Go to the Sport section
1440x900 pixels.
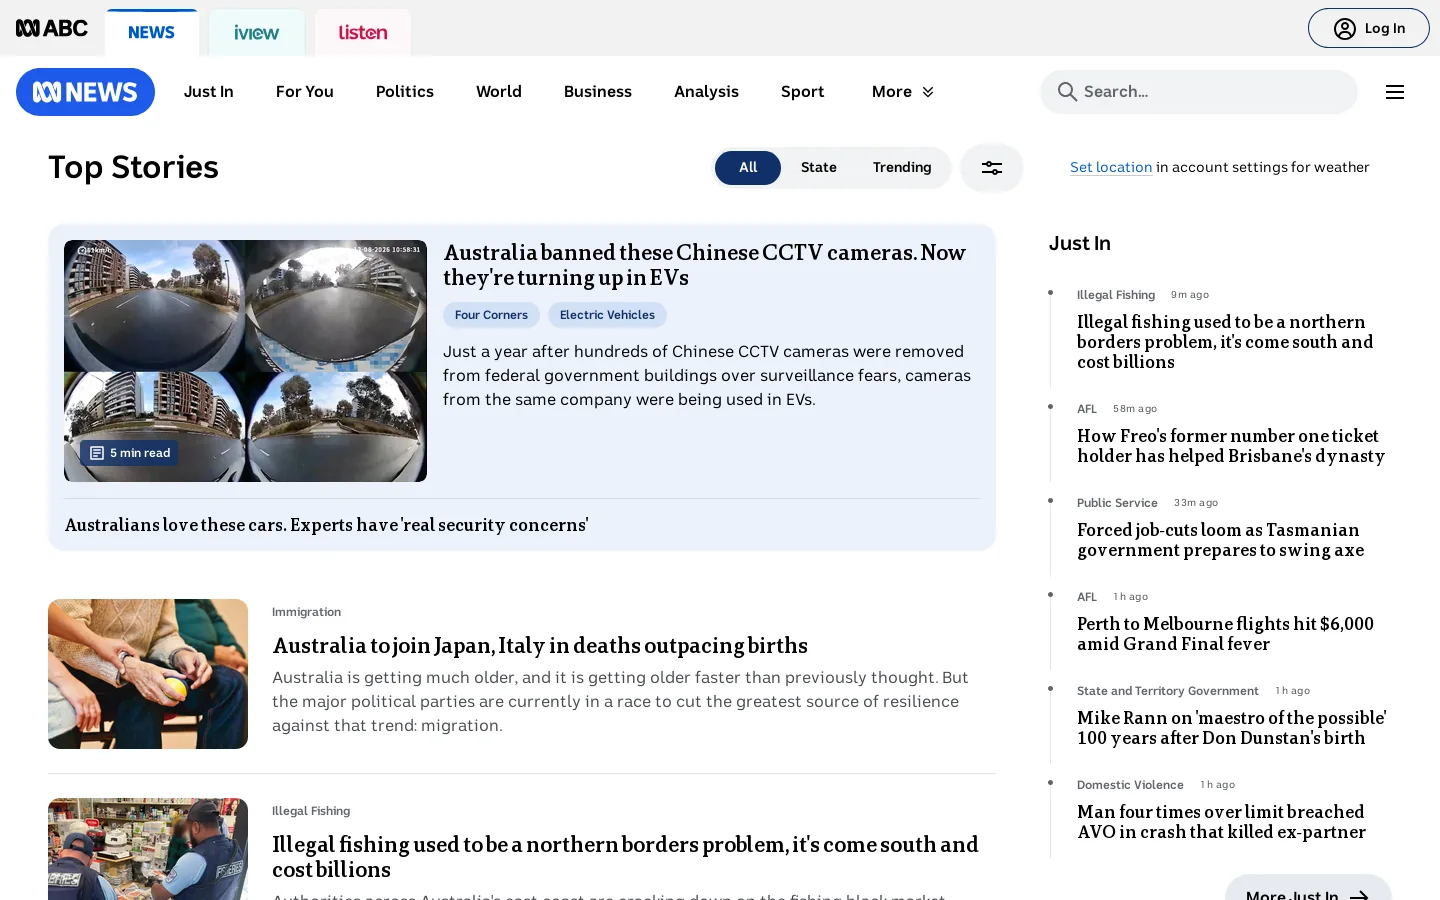[803, 92]
